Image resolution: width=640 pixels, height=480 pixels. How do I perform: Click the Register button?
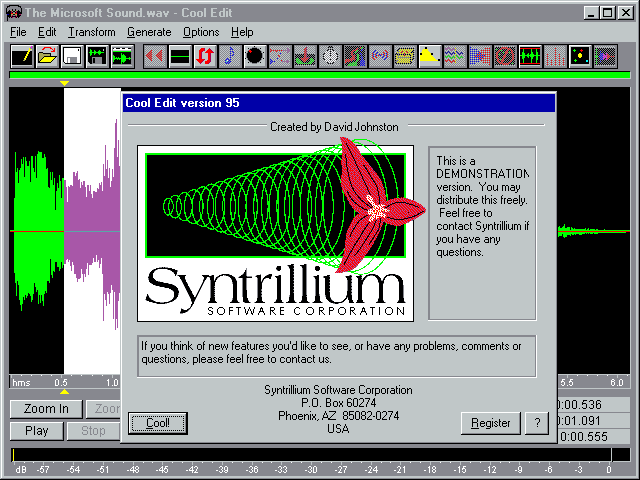[x=491, y=423]
